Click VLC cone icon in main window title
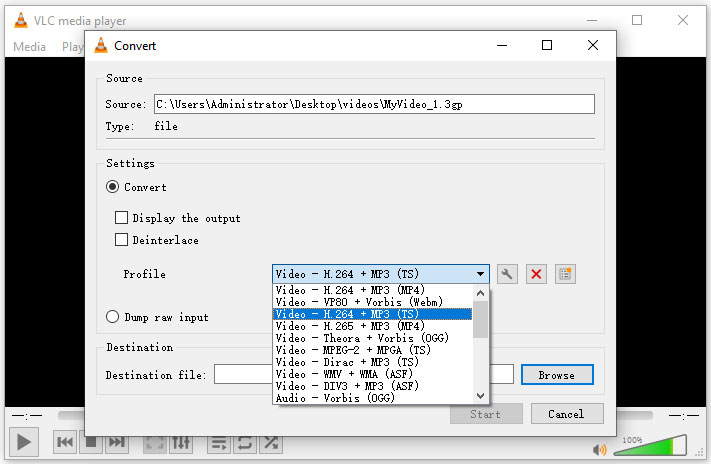Viewport: 711px width, 464px height. 20,20
